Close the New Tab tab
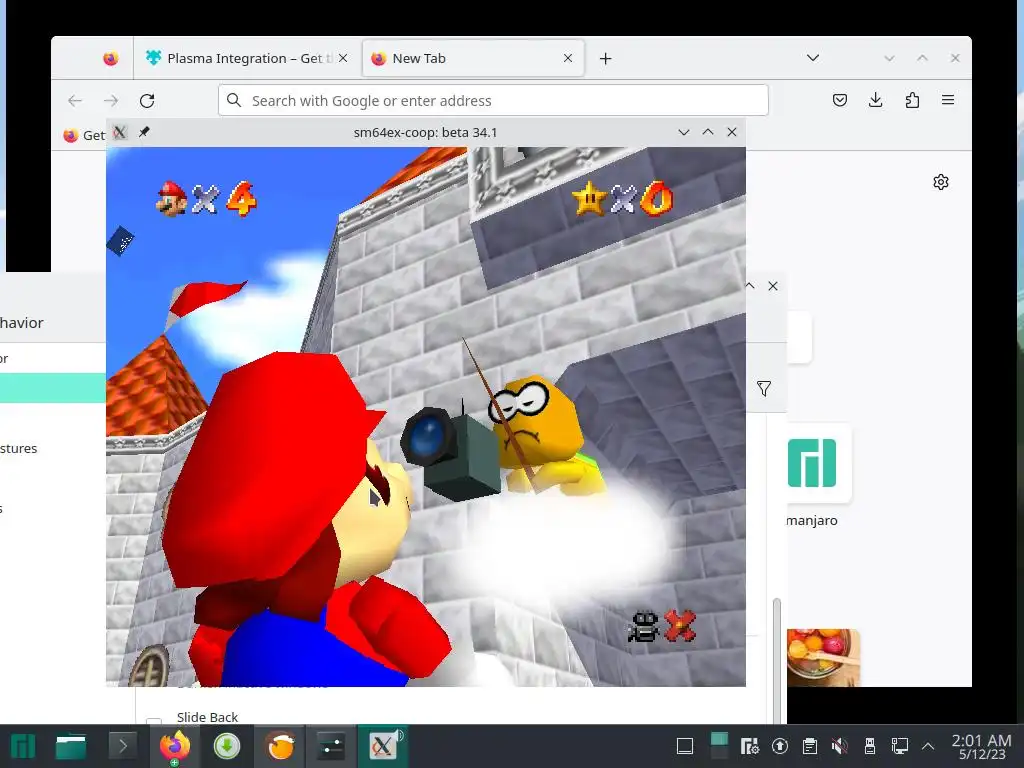The height and width of the screenshot is (768, 1024). (568, 58)
